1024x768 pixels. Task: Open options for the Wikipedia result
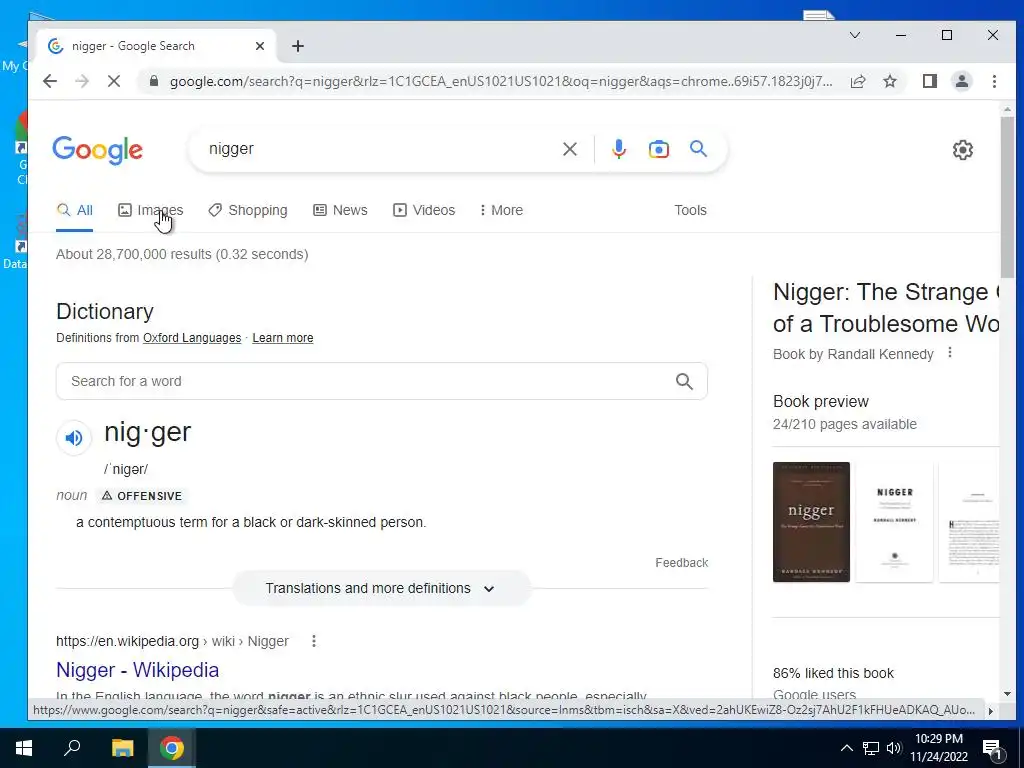coord(313,641)
